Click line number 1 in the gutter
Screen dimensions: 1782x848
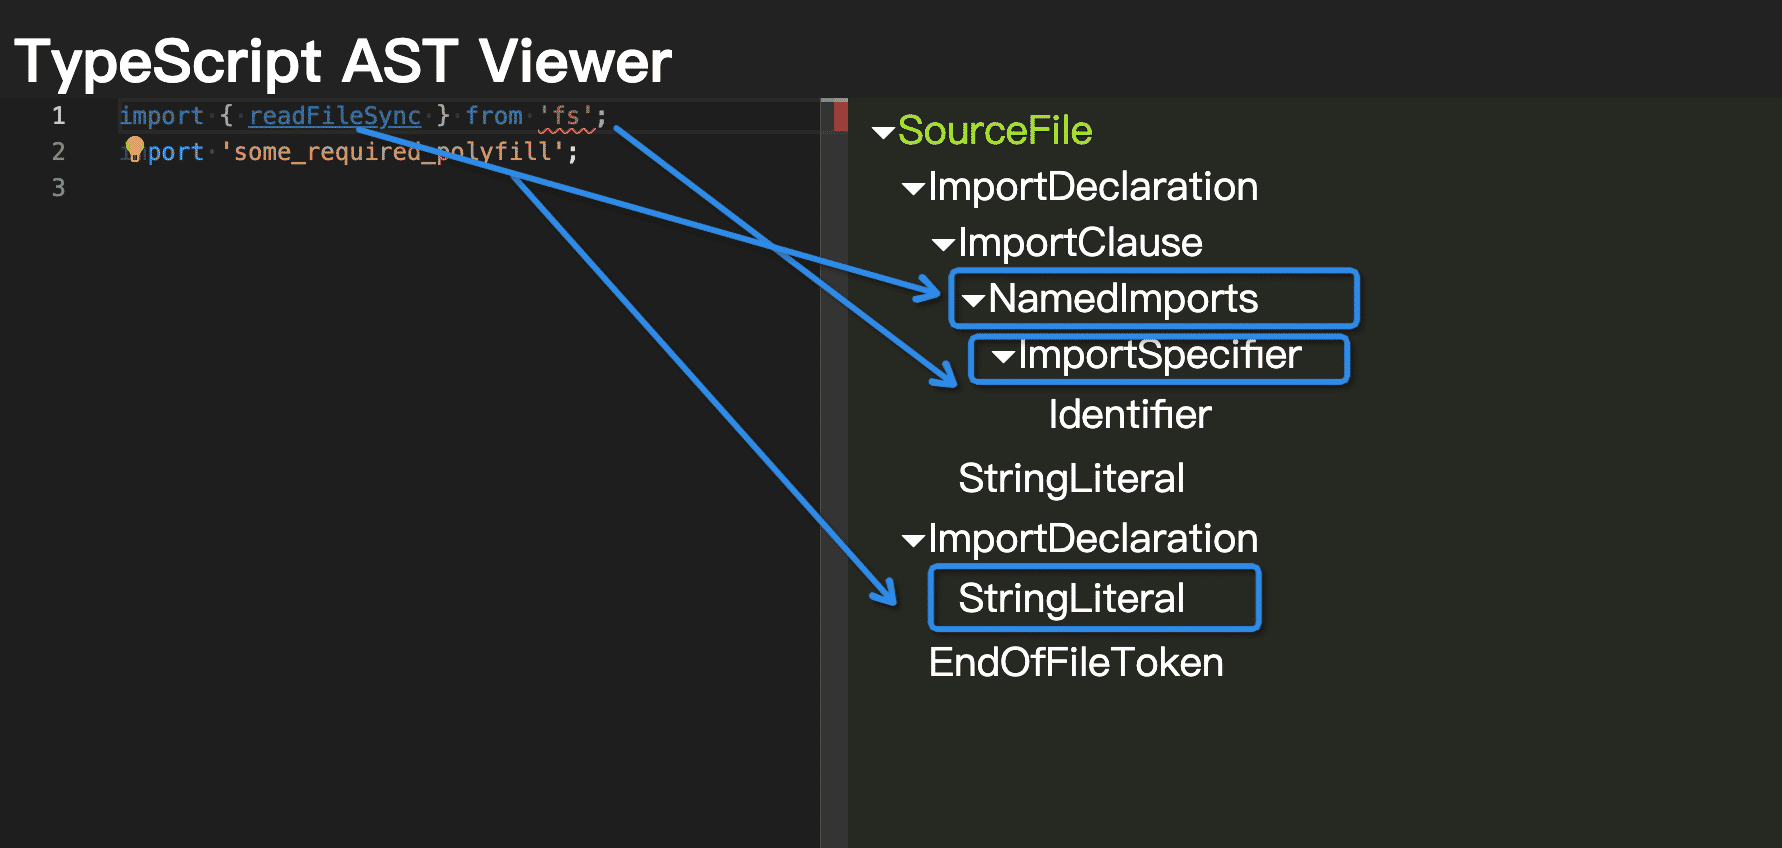coord(59,116)
